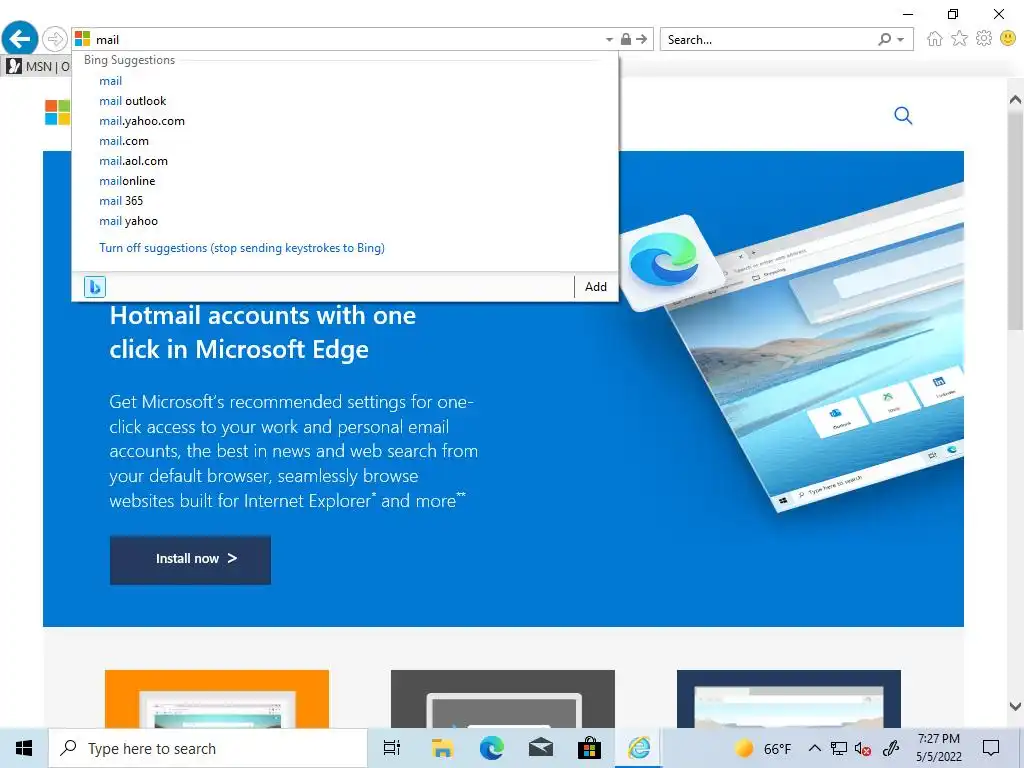Open Favorites star icon
This screenshot has width=1024, height=768.
959,39
